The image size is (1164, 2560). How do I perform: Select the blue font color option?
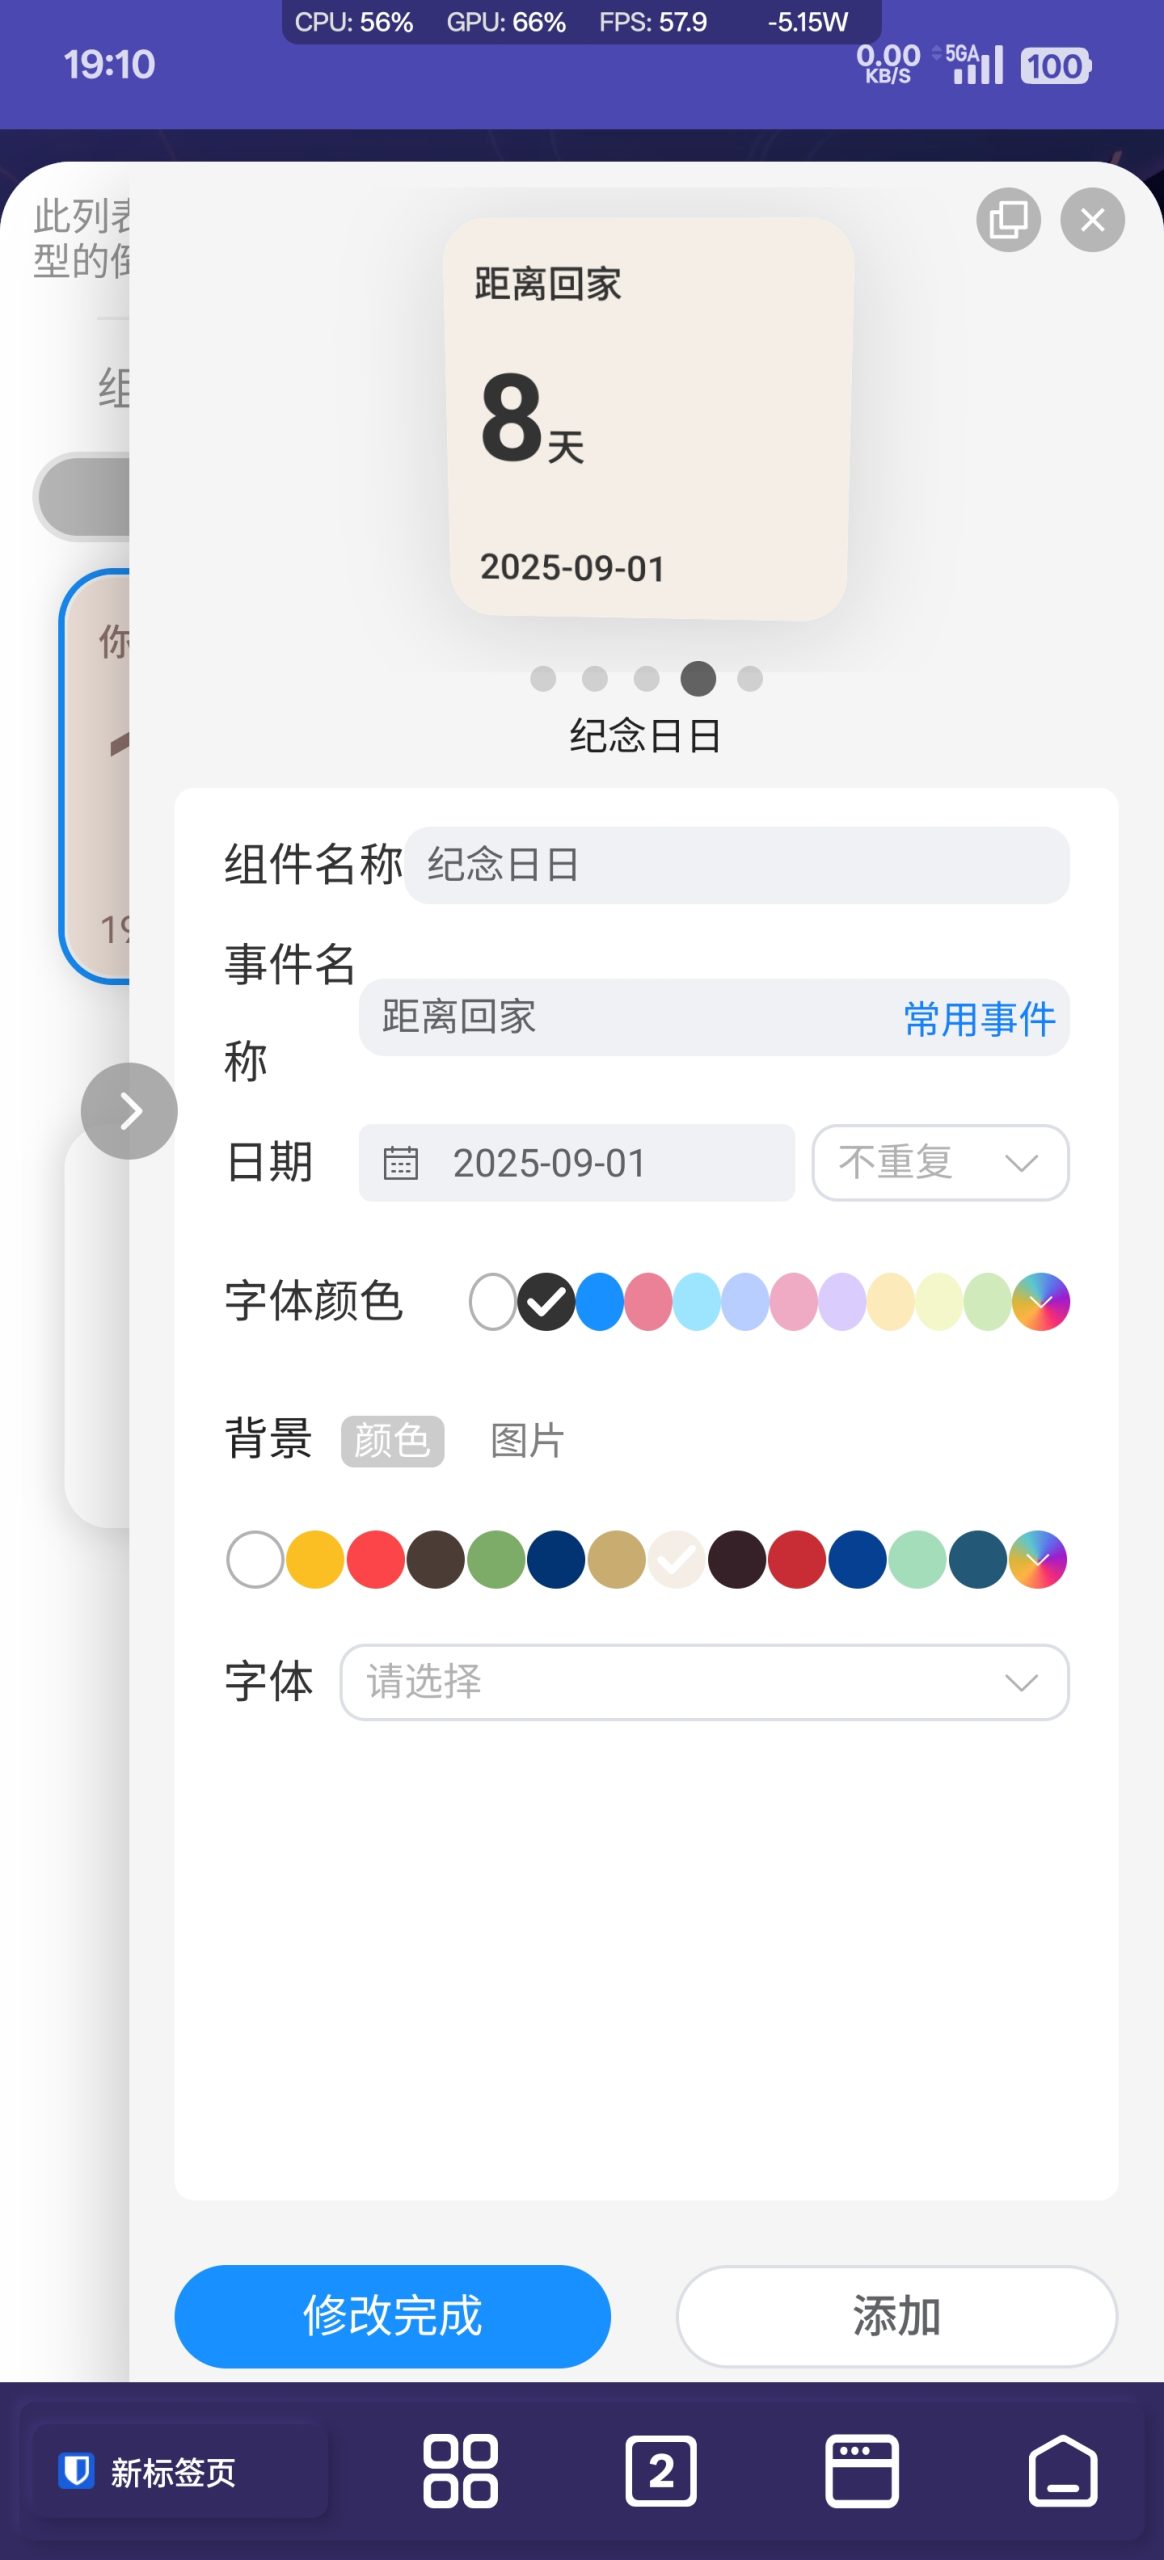point(600,1302)
